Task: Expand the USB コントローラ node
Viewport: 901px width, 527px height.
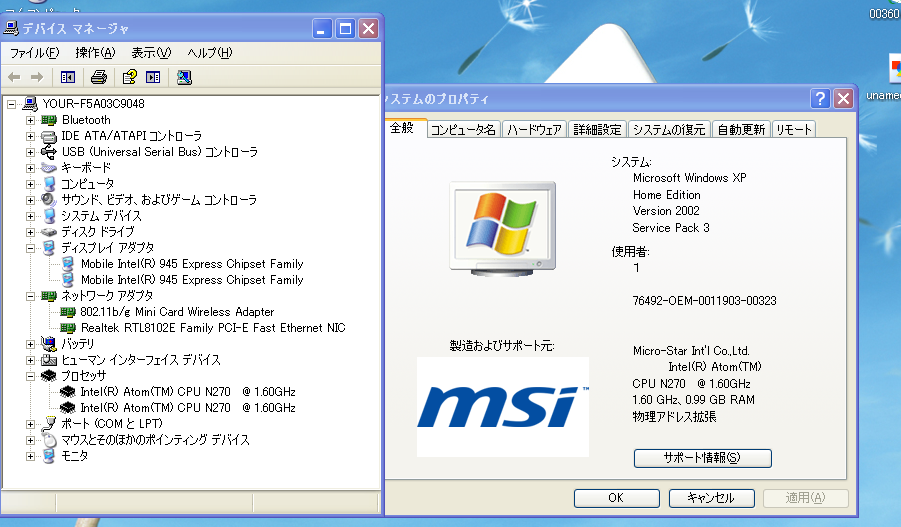Action: [x=30, y=152]
